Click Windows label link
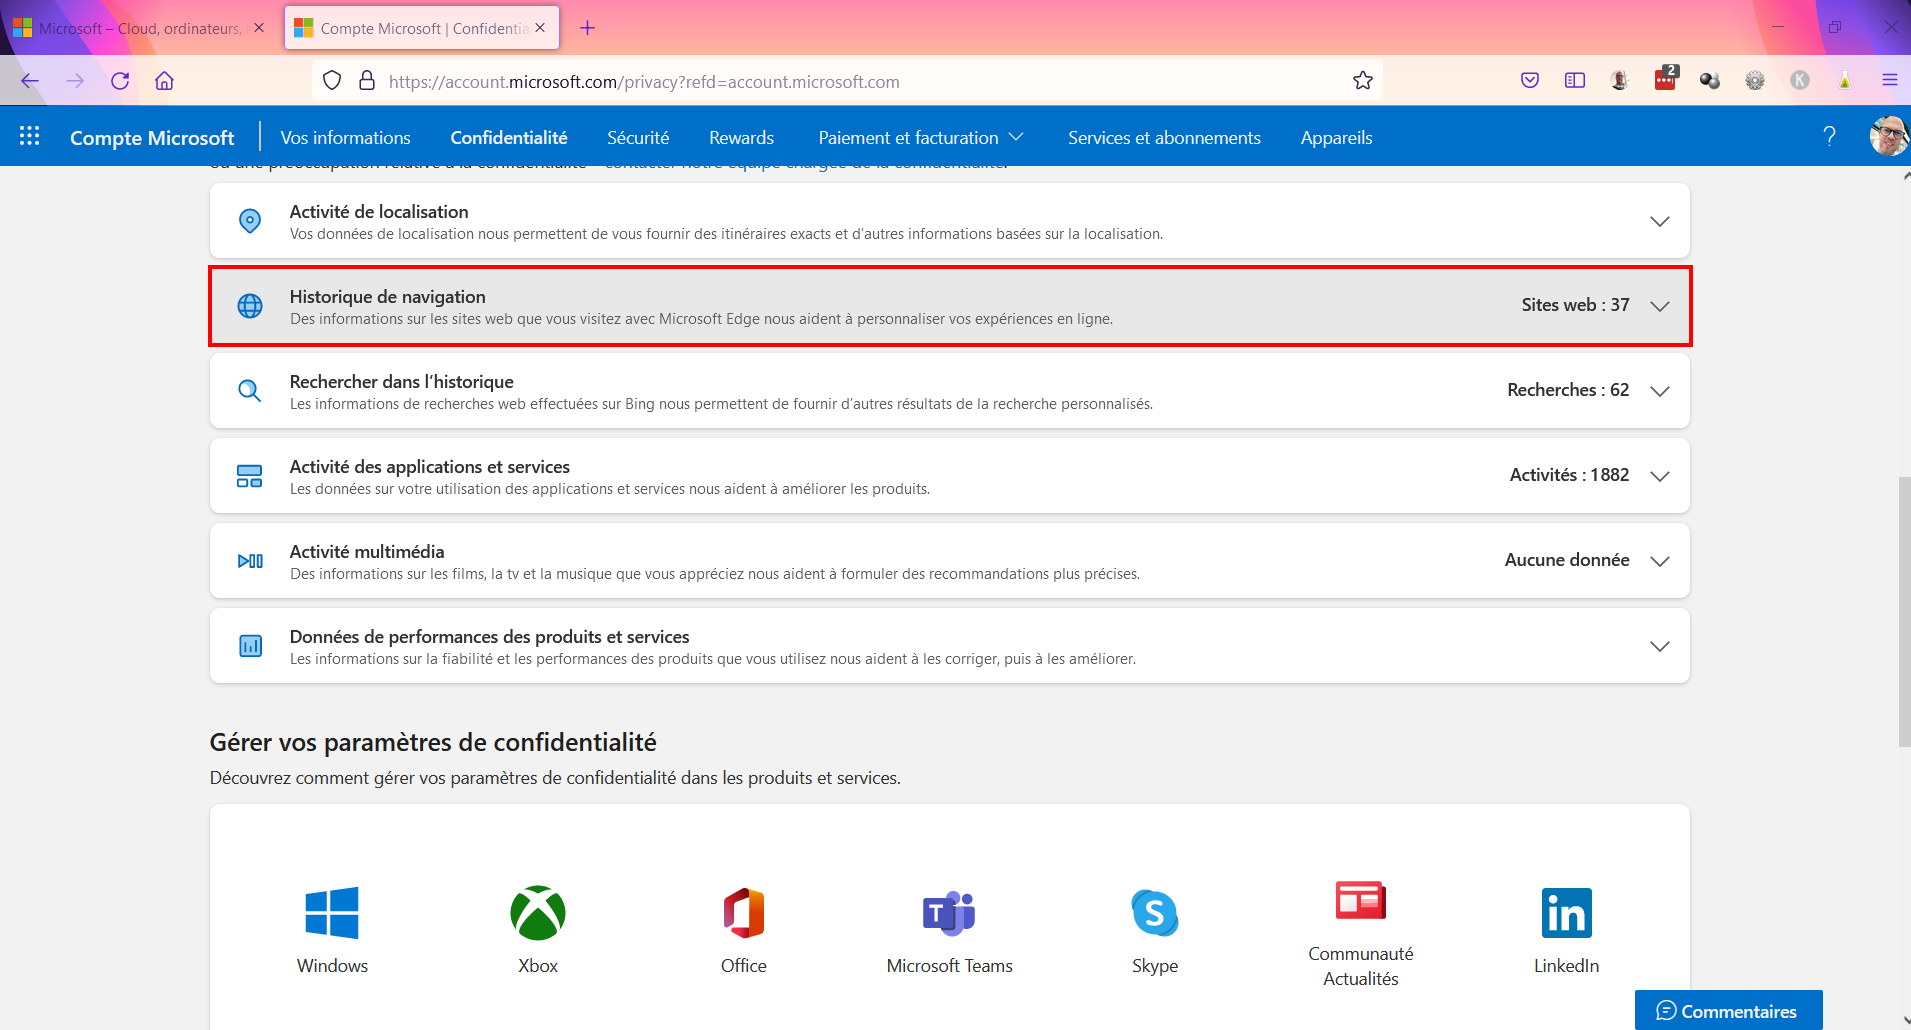1911x1030 pixels. [332, 966]
